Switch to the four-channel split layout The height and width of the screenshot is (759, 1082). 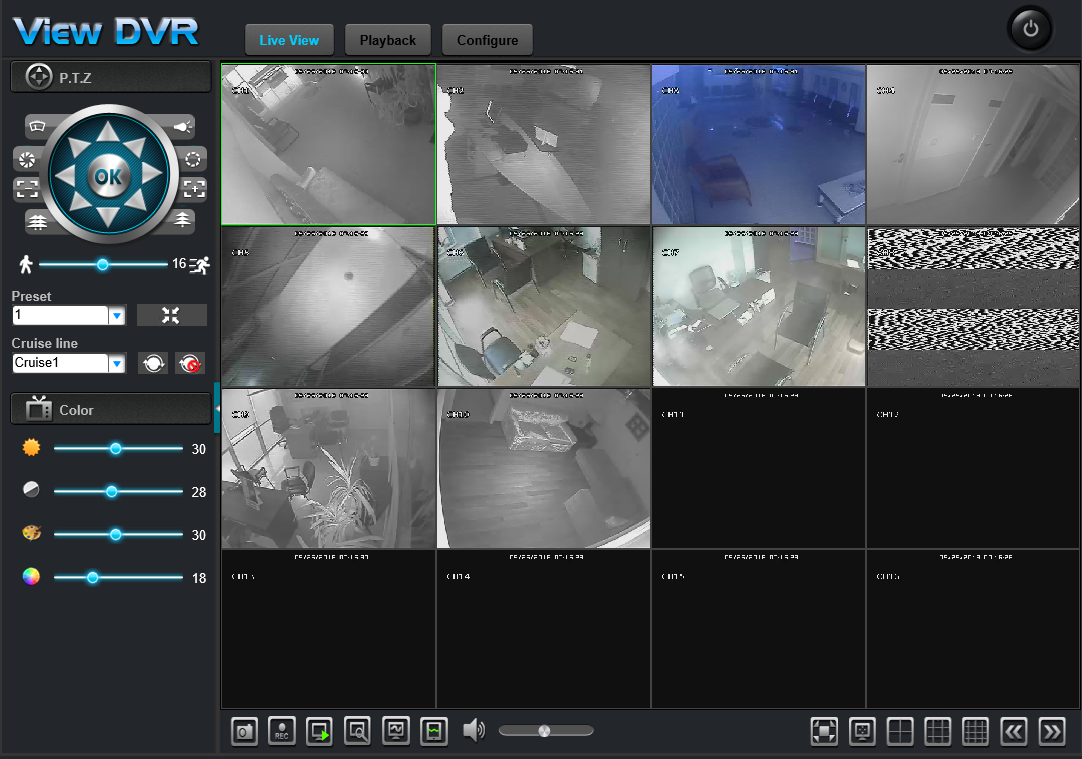[x=900, y=731]
